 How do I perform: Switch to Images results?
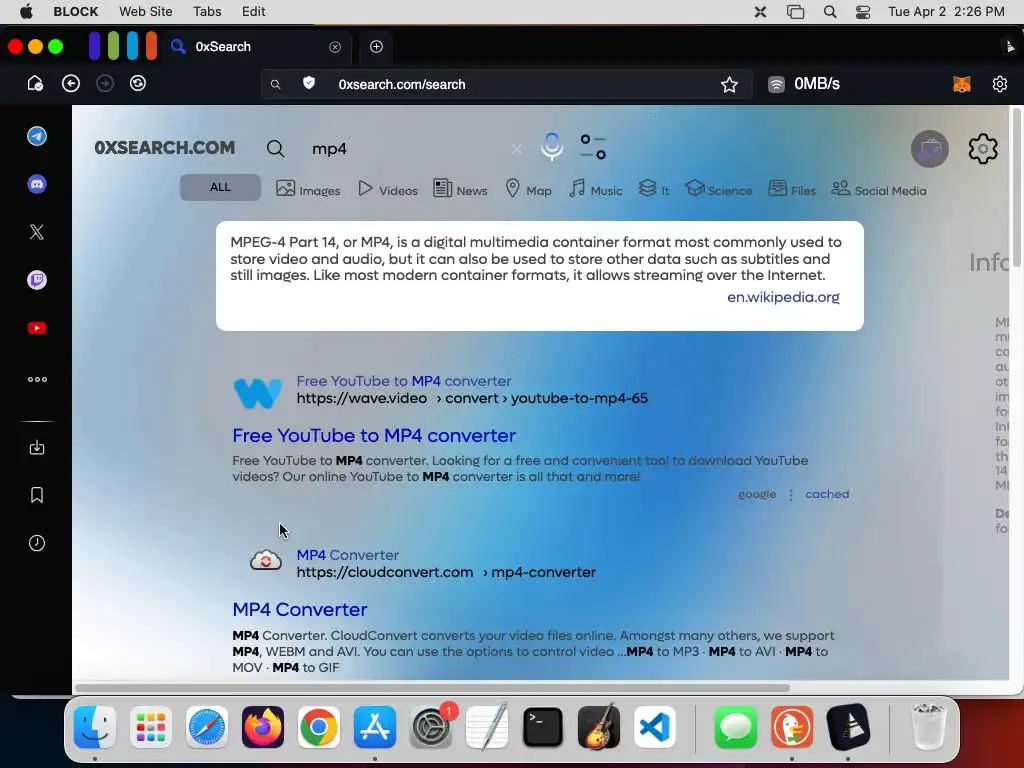[308, 189]
